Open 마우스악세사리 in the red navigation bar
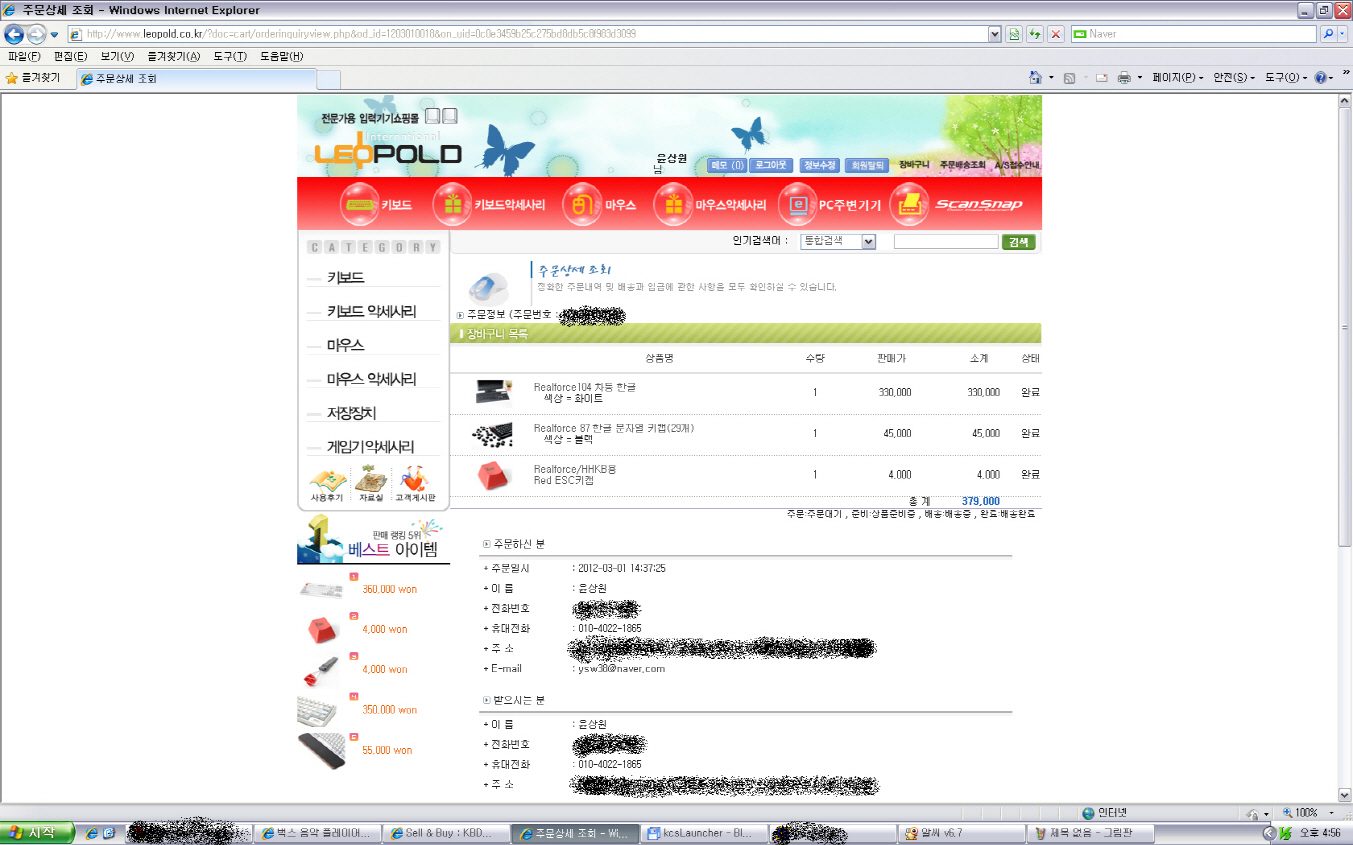 pos(710,204)
